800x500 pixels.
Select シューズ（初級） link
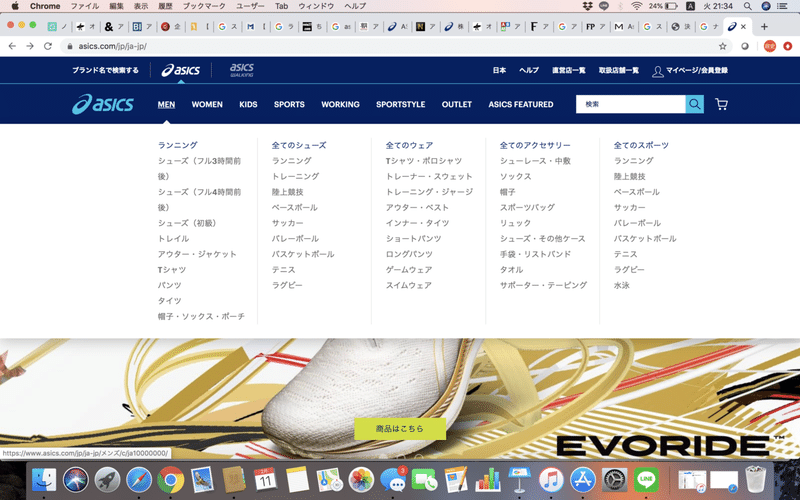[188, 223]
